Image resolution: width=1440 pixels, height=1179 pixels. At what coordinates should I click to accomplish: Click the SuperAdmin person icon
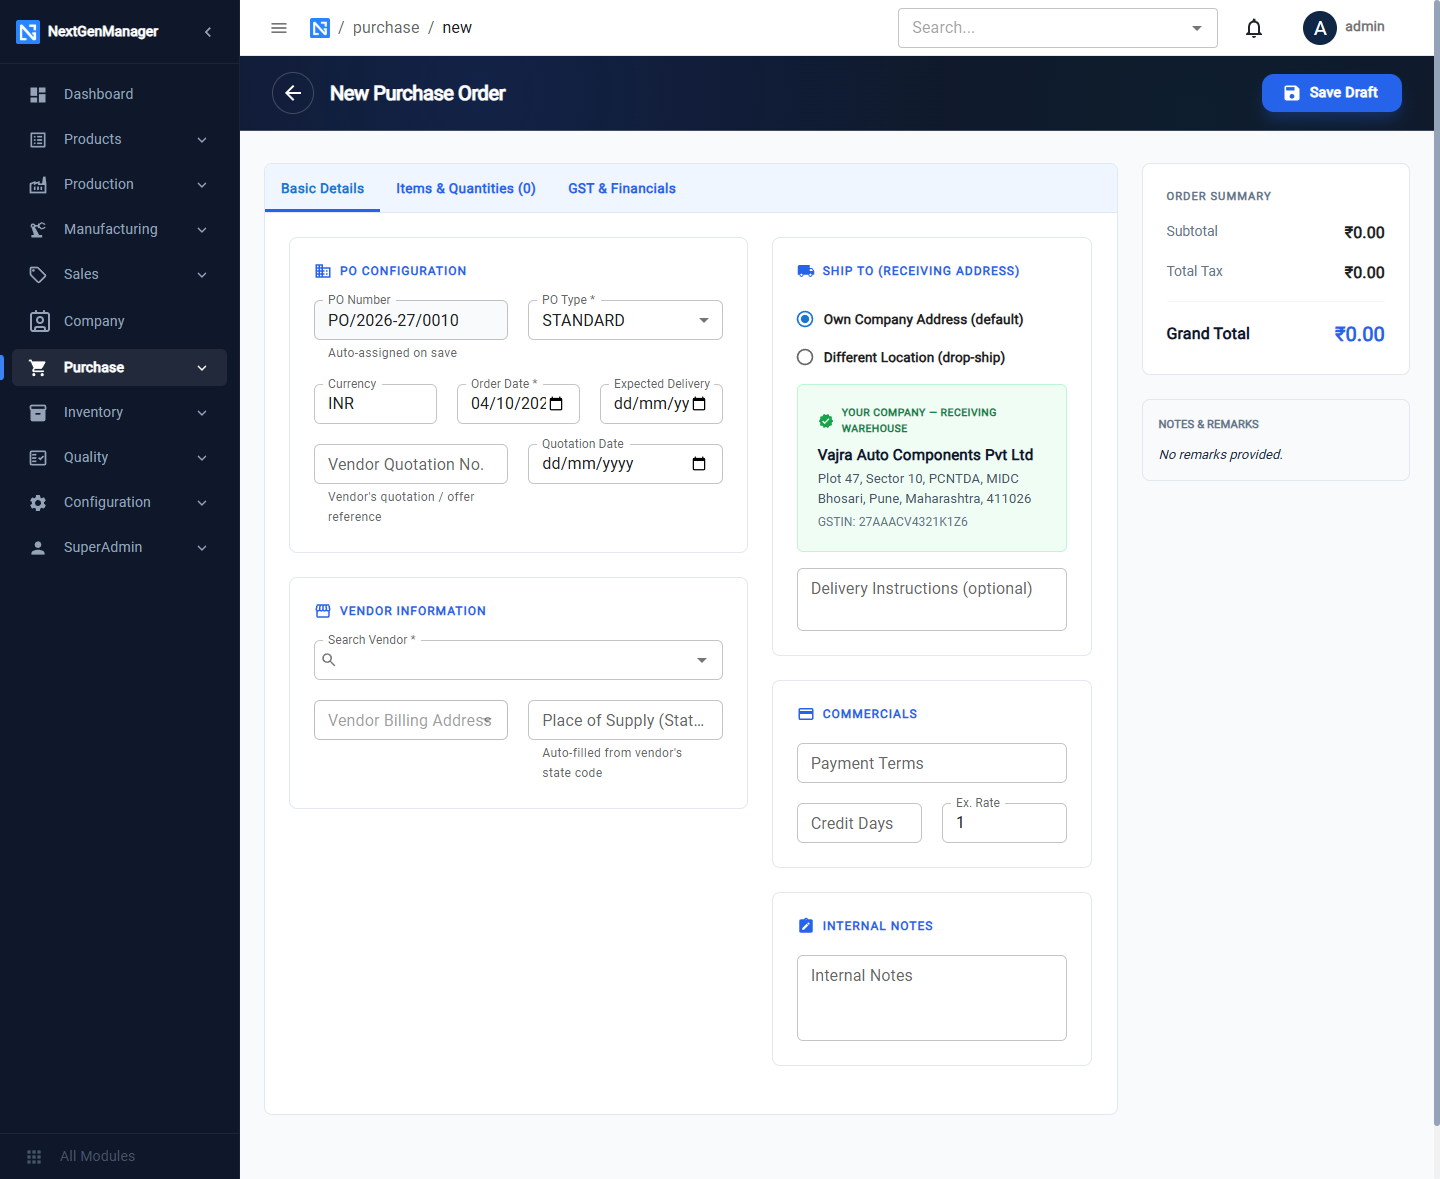pyautogui.click(x=38, y=547)
